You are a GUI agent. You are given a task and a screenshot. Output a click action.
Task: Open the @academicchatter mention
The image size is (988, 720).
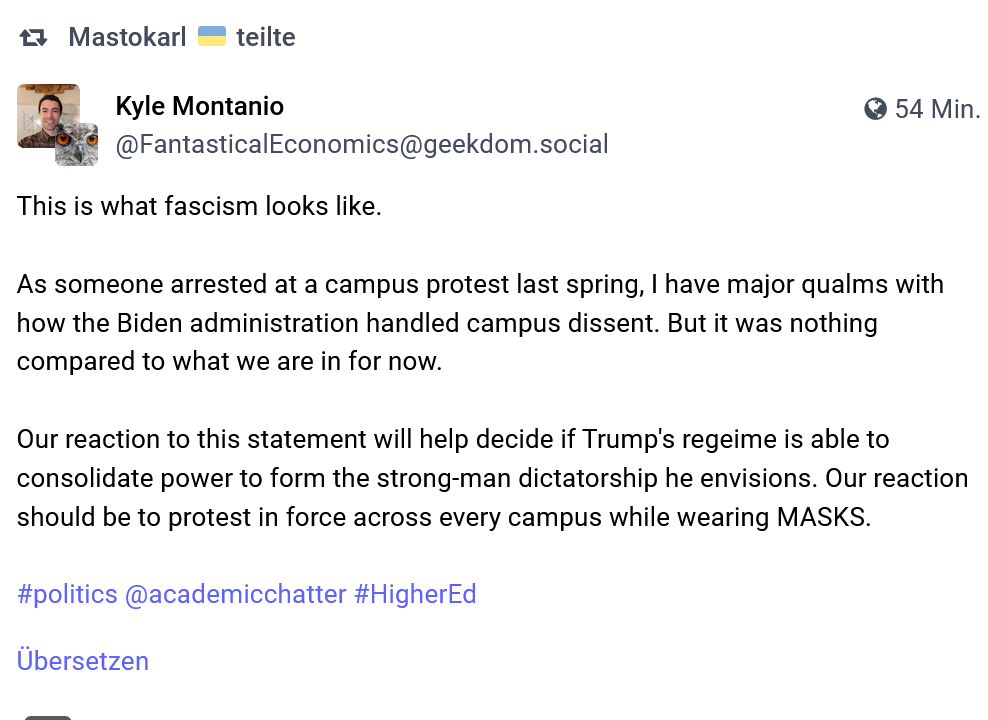(x=236, y=594)
